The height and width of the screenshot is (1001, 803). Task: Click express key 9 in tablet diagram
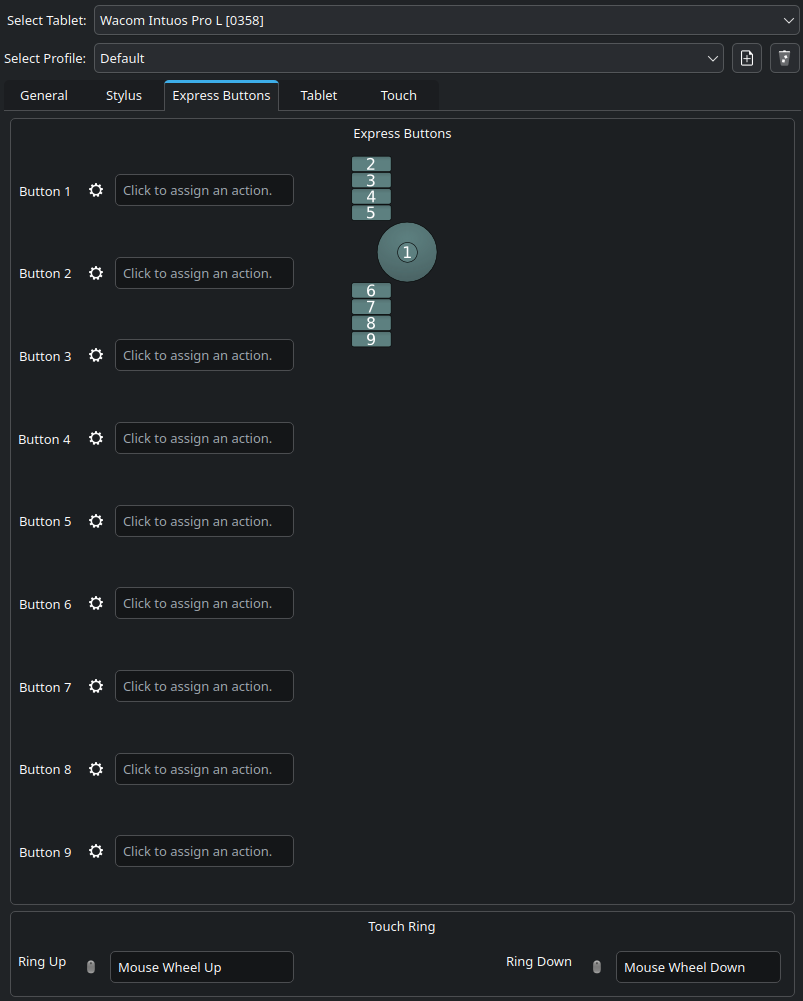click(371, 339)
